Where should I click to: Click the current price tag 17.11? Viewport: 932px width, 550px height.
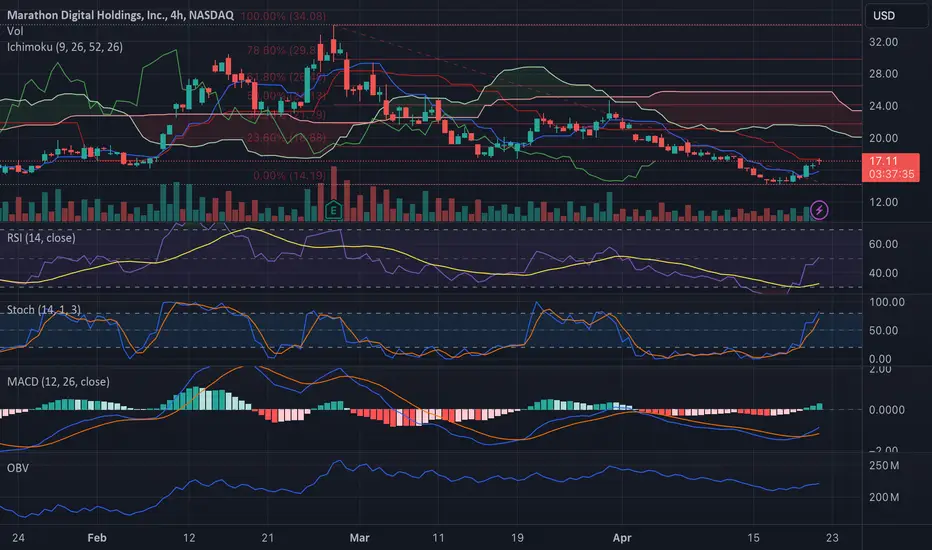tap(891, 168)
